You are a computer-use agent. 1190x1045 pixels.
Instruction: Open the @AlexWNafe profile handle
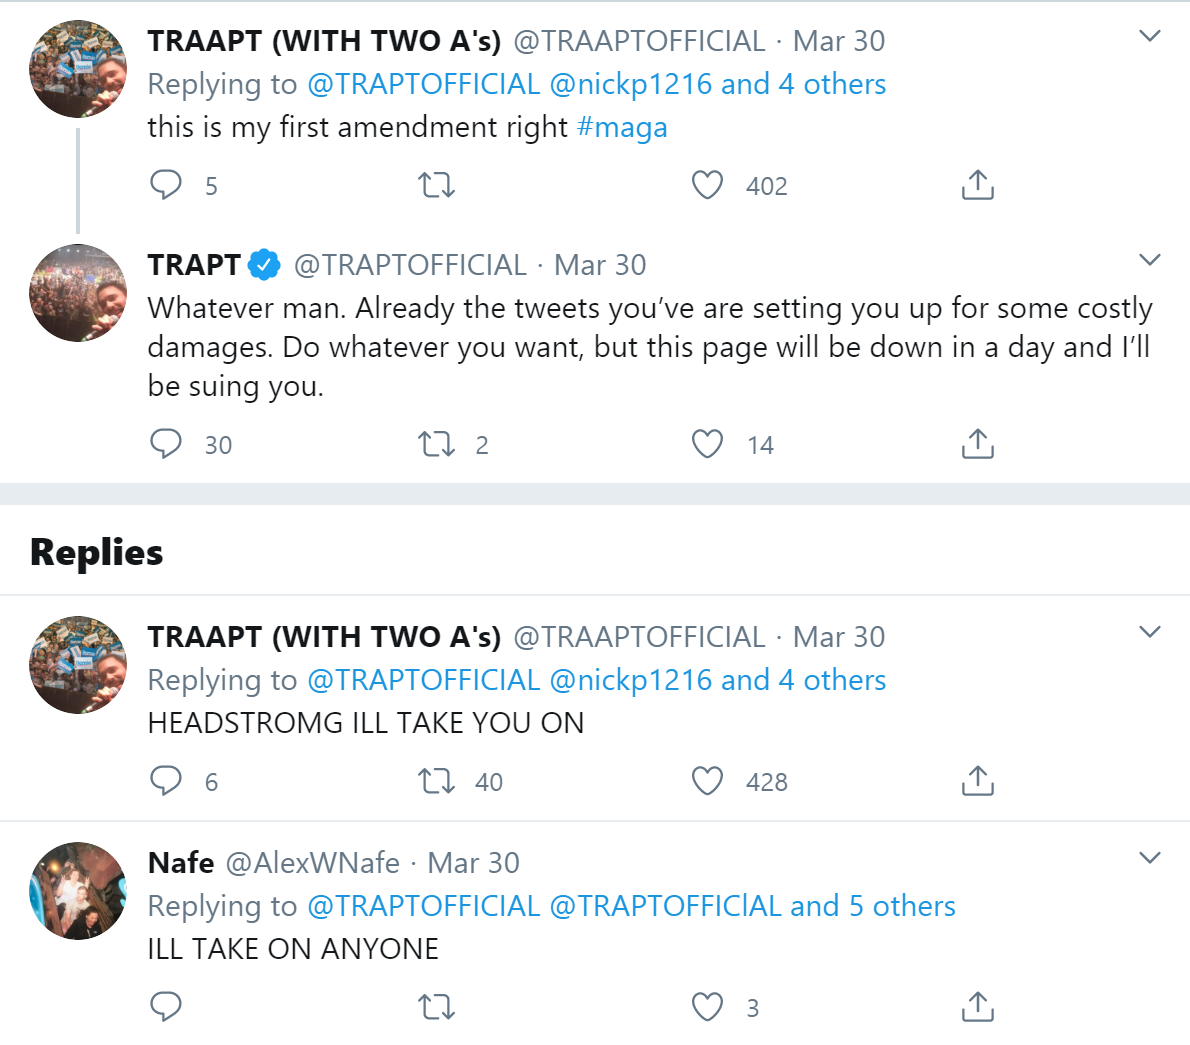(x=313, y=863)
